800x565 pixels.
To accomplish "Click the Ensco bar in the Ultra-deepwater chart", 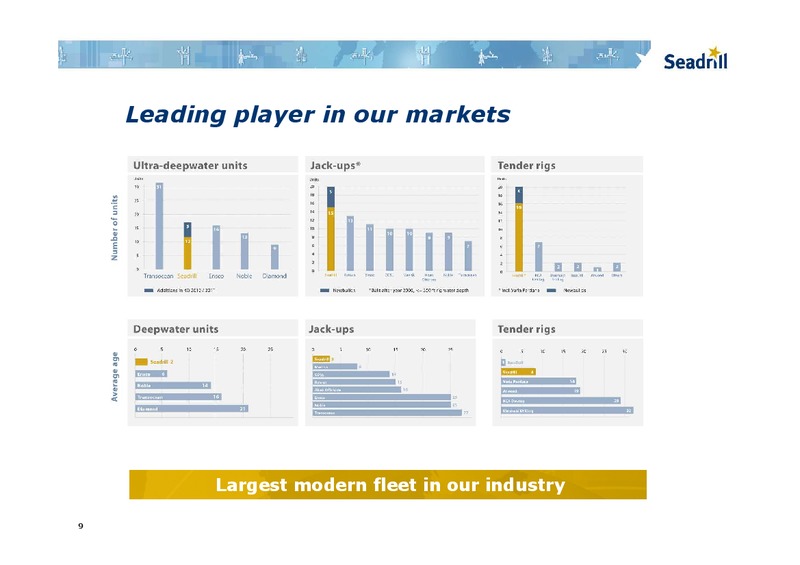I will tap(216, 247).
